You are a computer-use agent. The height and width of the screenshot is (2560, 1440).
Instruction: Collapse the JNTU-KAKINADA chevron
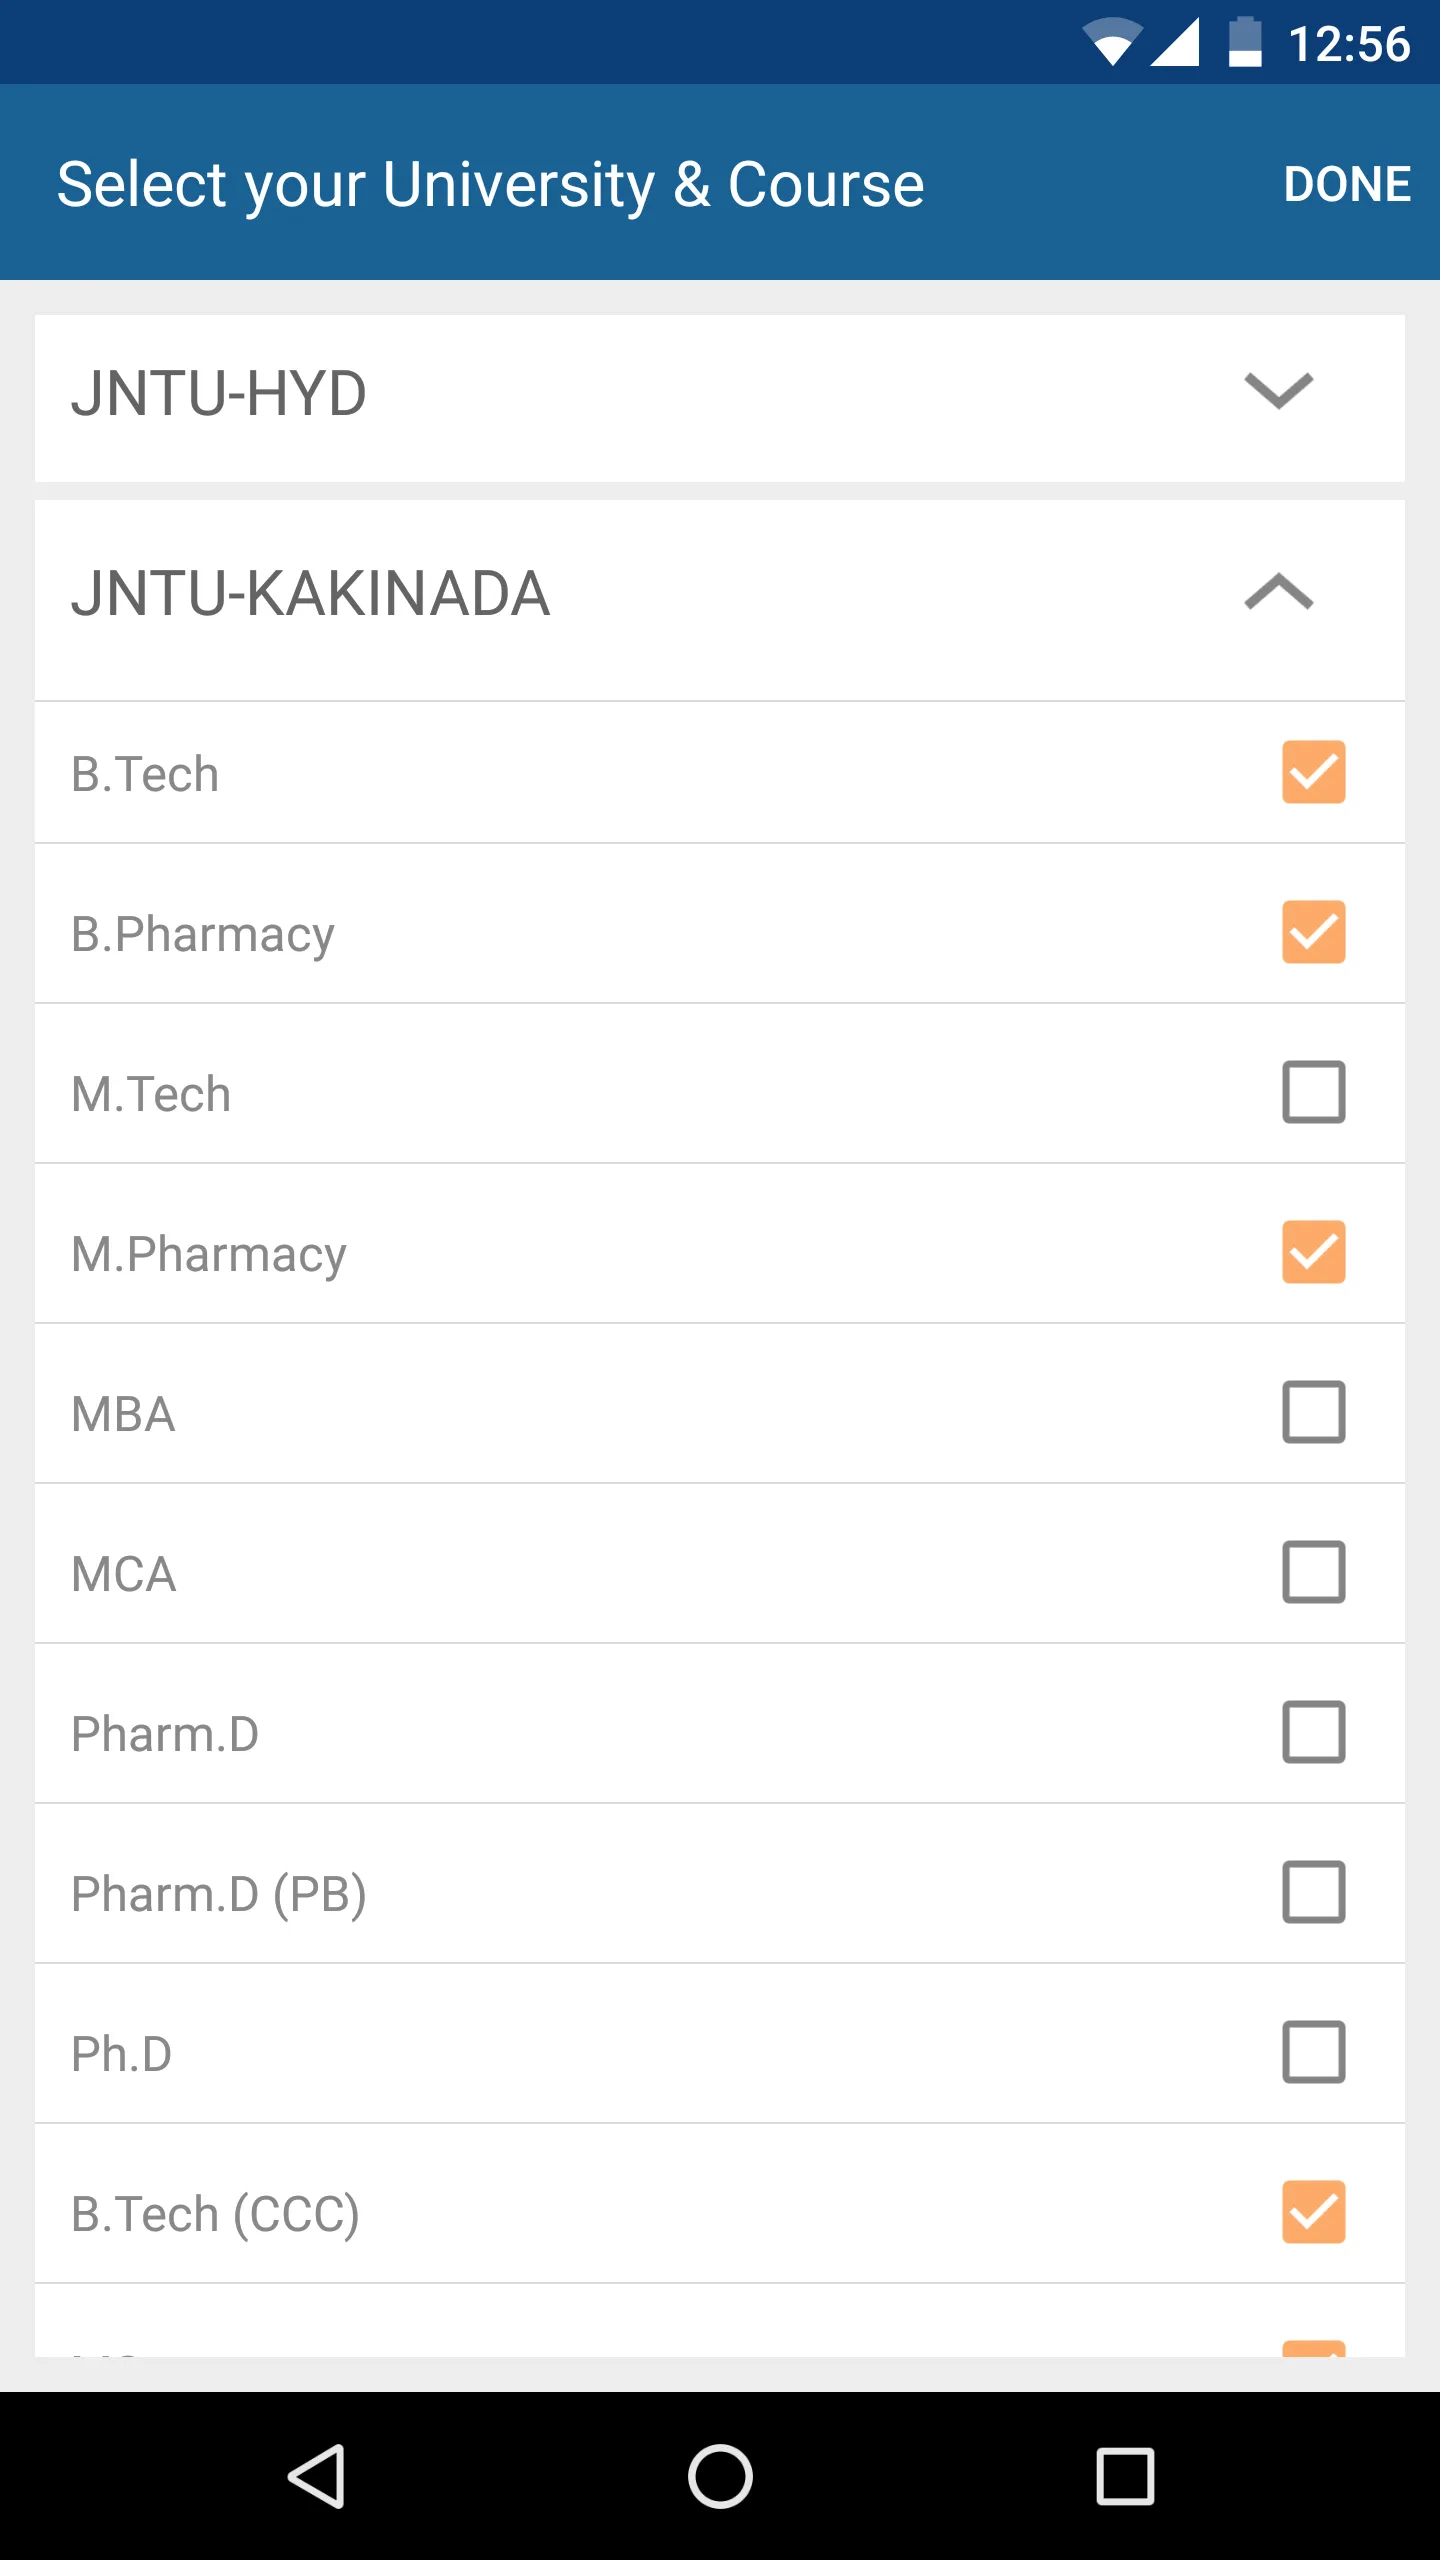[1278, 592]
